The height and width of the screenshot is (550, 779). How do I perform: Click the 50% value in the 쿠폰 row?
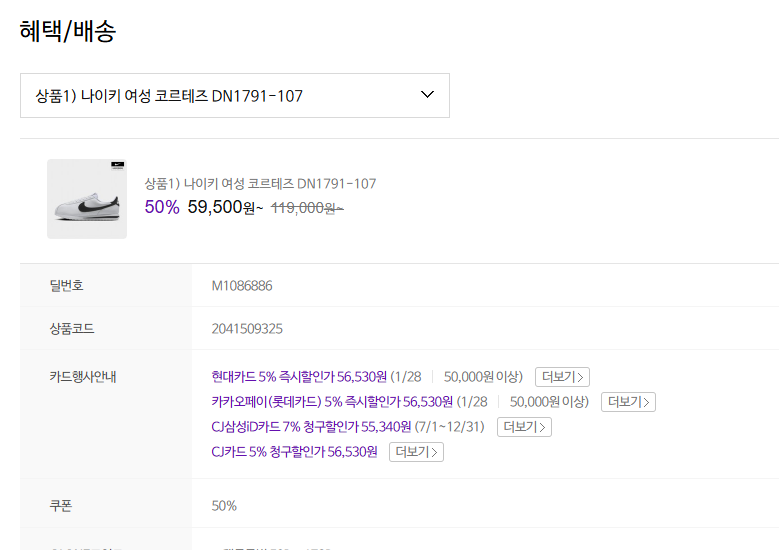click(x=224, y=506)
